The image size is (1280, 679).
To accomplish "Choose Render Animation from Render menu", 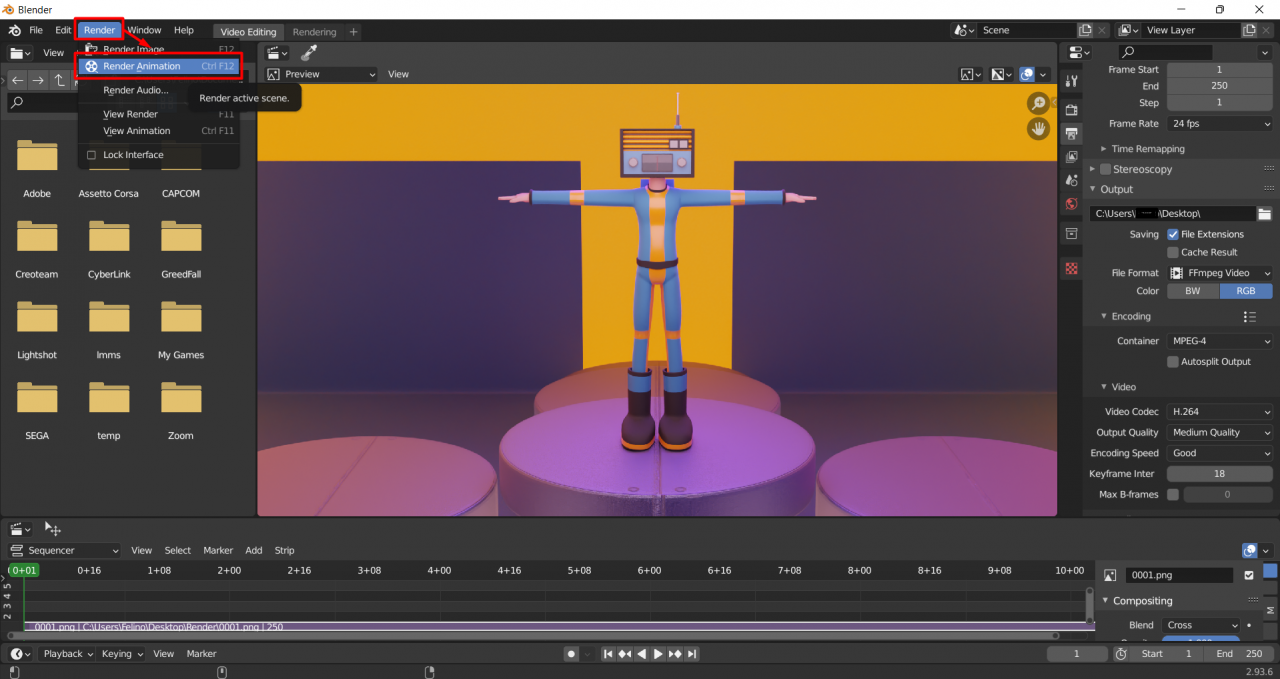I will click(x=142, y=67).
